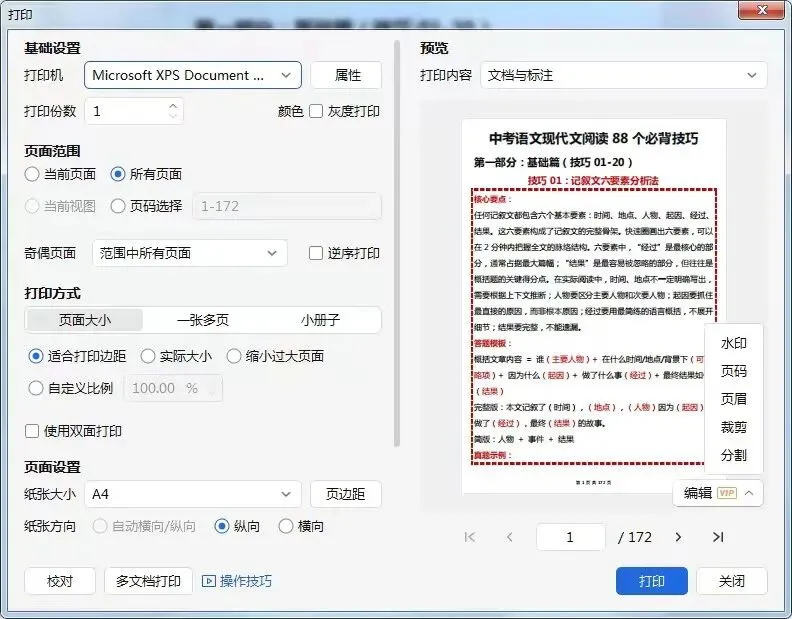
Task: Click the preview page number field
Action: 571,537
